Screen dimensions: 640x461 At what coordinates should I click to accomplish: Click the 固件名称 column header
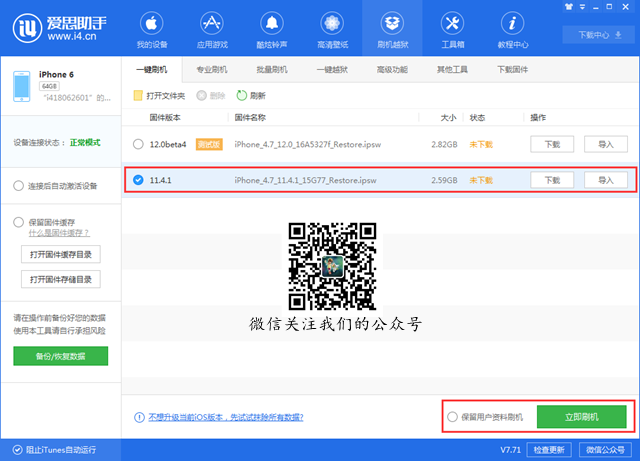[x=250, y=118]
